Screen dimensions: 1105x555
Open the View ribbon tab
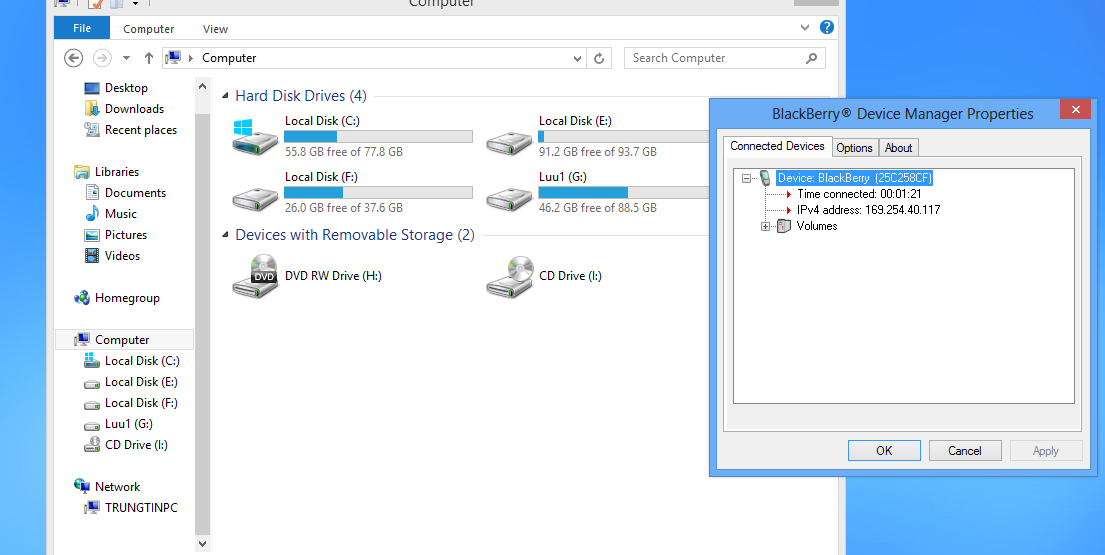click(215, 29)
